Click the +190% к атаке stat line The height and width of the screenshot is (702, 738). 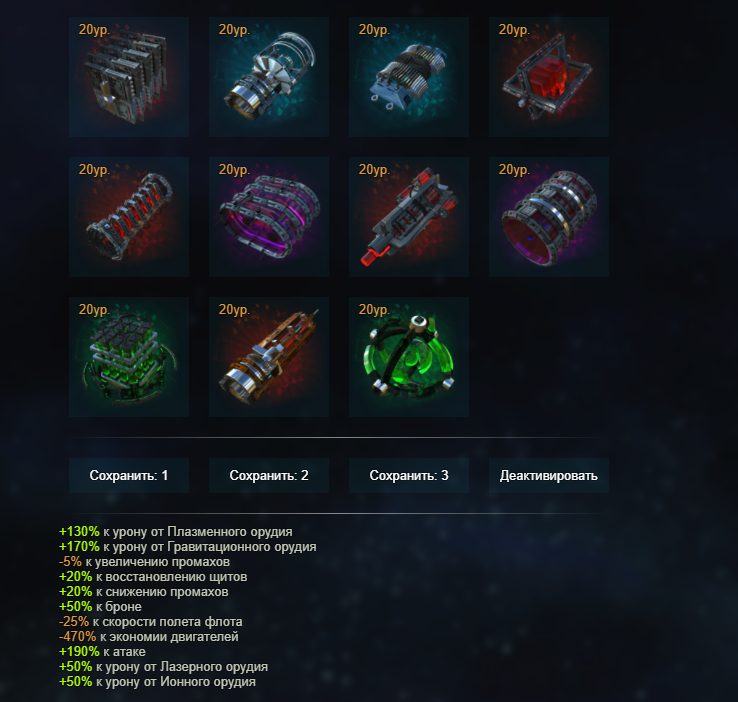coord(102,652)
